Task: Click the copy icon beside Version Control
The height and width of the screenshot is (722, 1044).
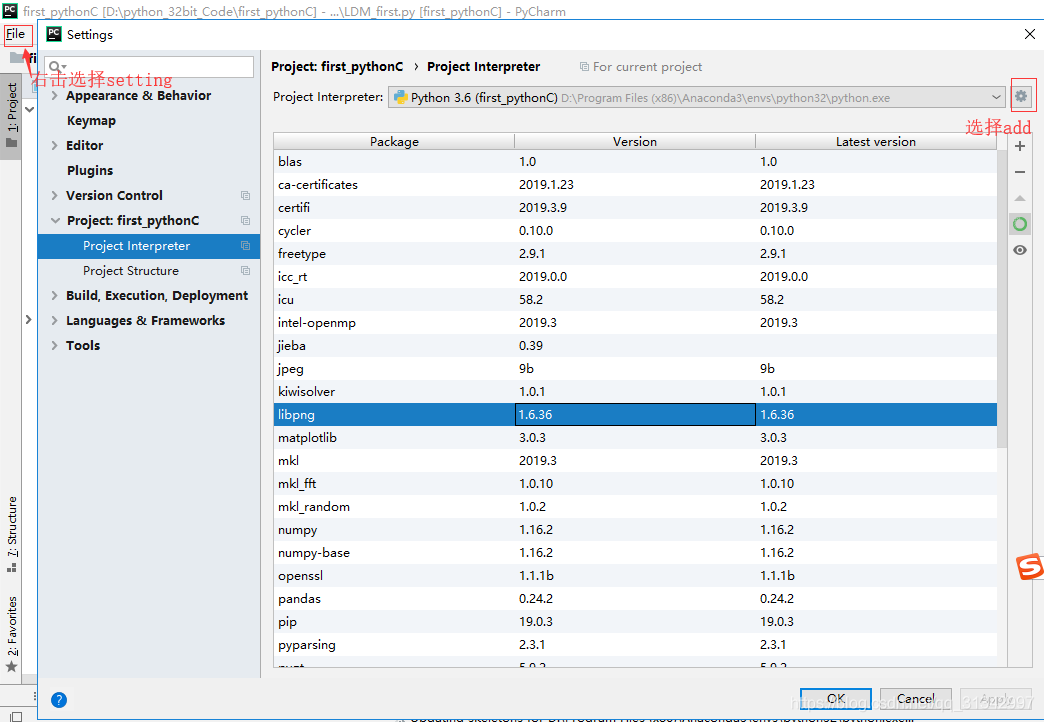Action: (x=245, y=195)
